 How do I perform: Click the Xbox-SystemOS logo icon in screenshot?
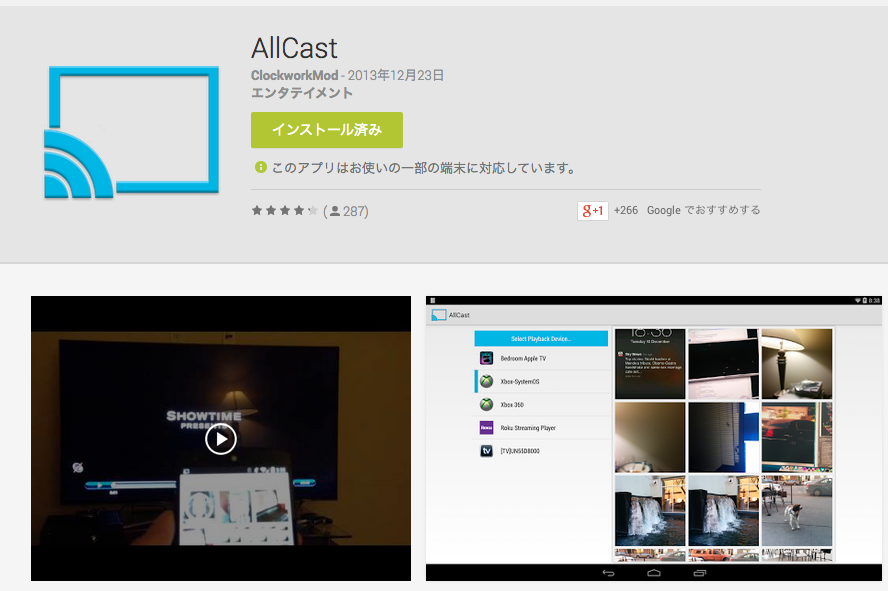[x=486, y=381]
